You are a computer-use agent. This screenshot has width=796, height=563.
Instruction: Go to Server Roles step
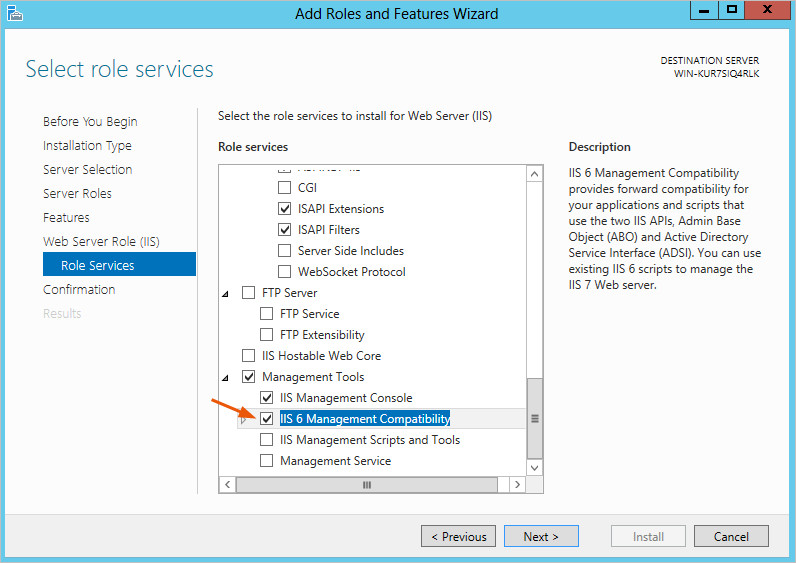tap(77, 194)
